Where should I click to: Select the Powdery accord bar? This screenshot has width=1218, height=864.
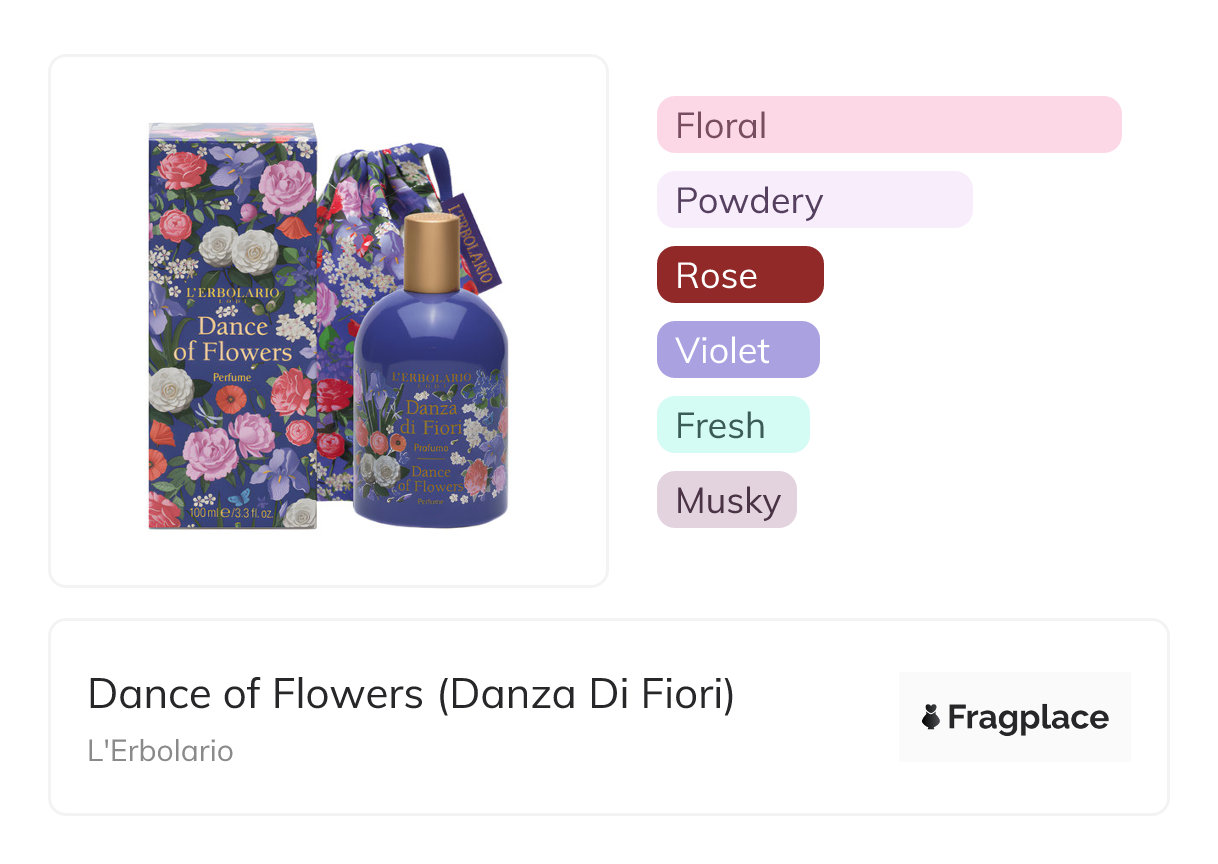click(814, 200)
